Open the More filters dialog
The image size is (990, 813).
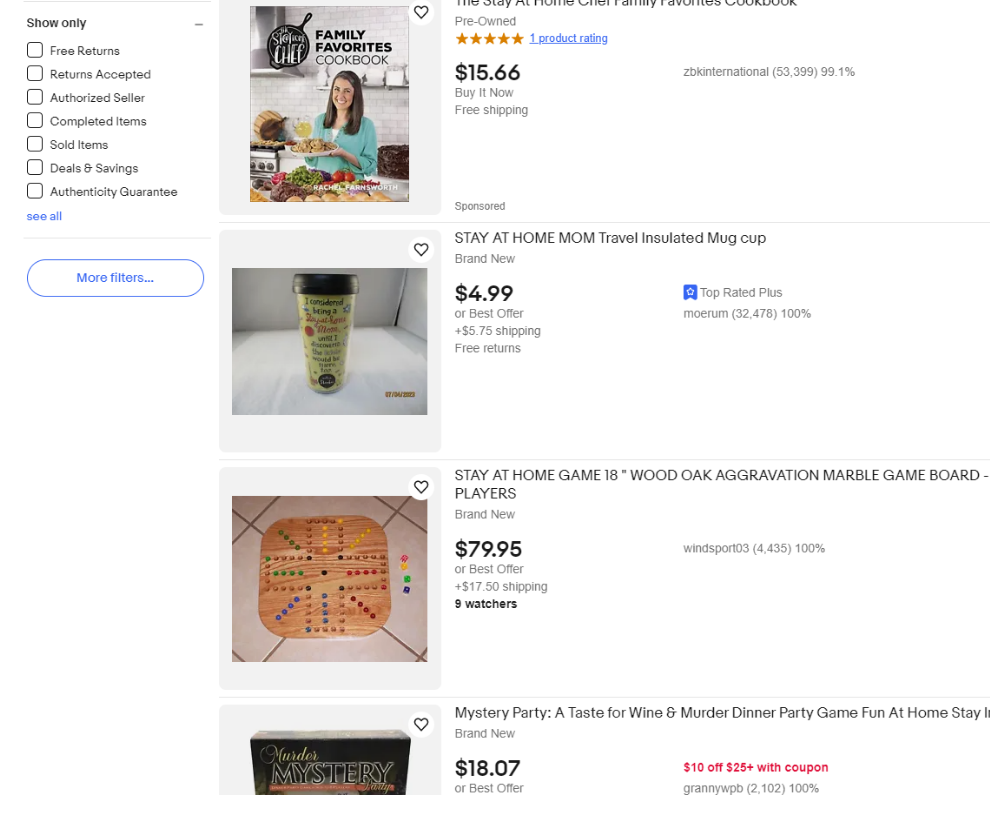[x=115, y=278]
